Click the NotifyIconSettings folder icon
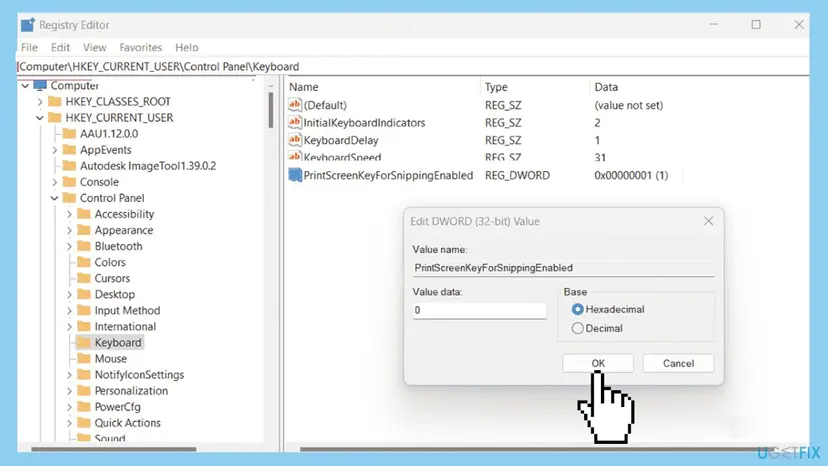This screenshot has width=828, height=466. point(84,375)
